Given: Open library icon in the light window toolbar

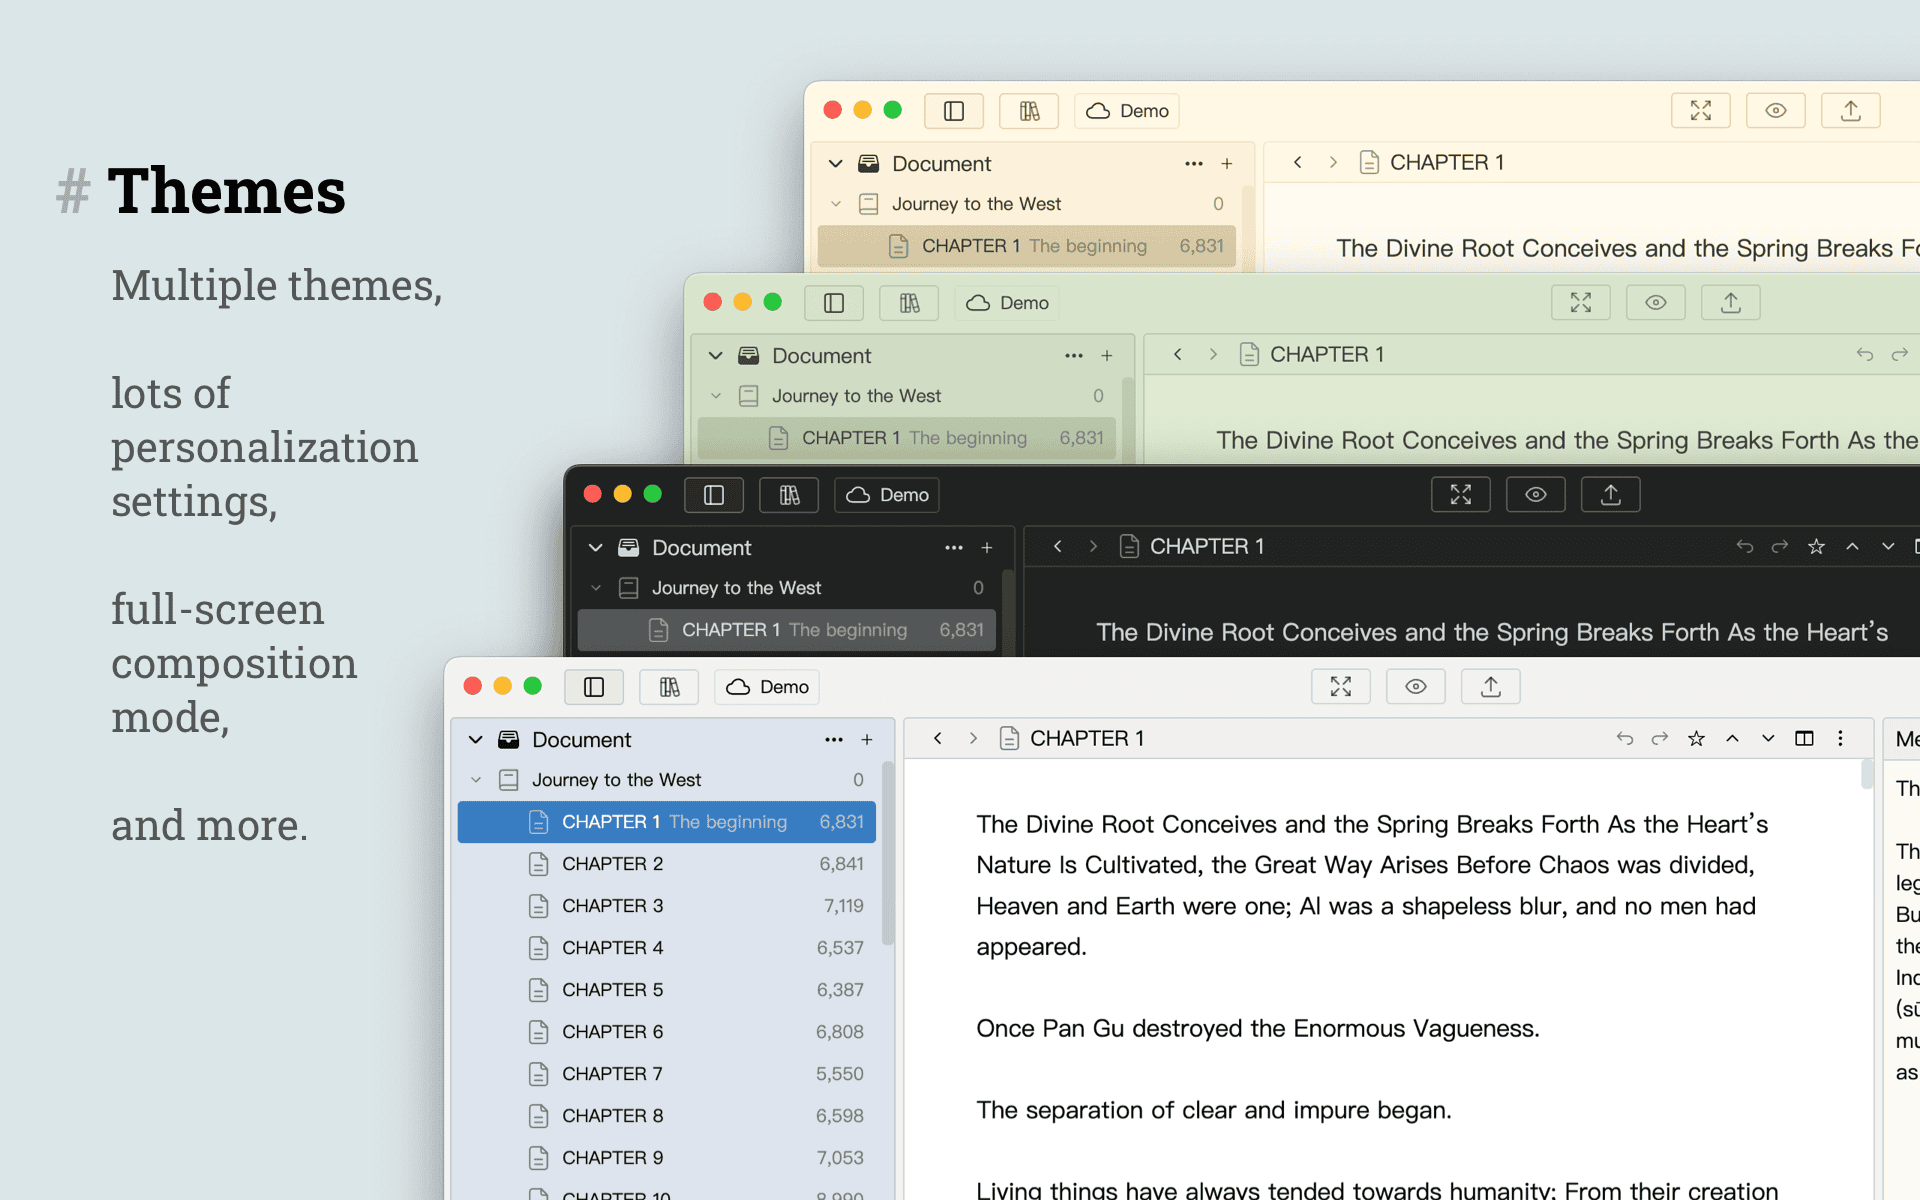Looking at the screenshot, I should 669,687.
